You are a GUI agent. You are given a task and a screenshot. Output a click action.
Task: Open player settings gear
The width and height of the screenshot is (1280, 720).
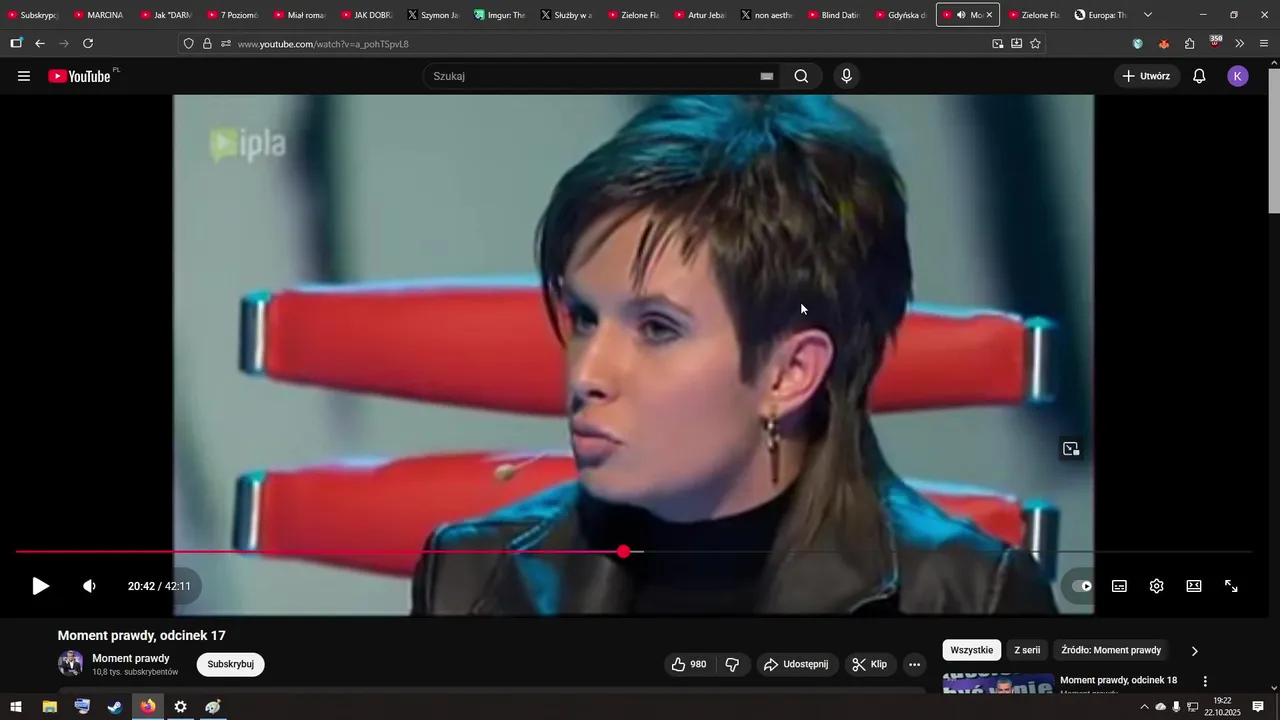1157,586
